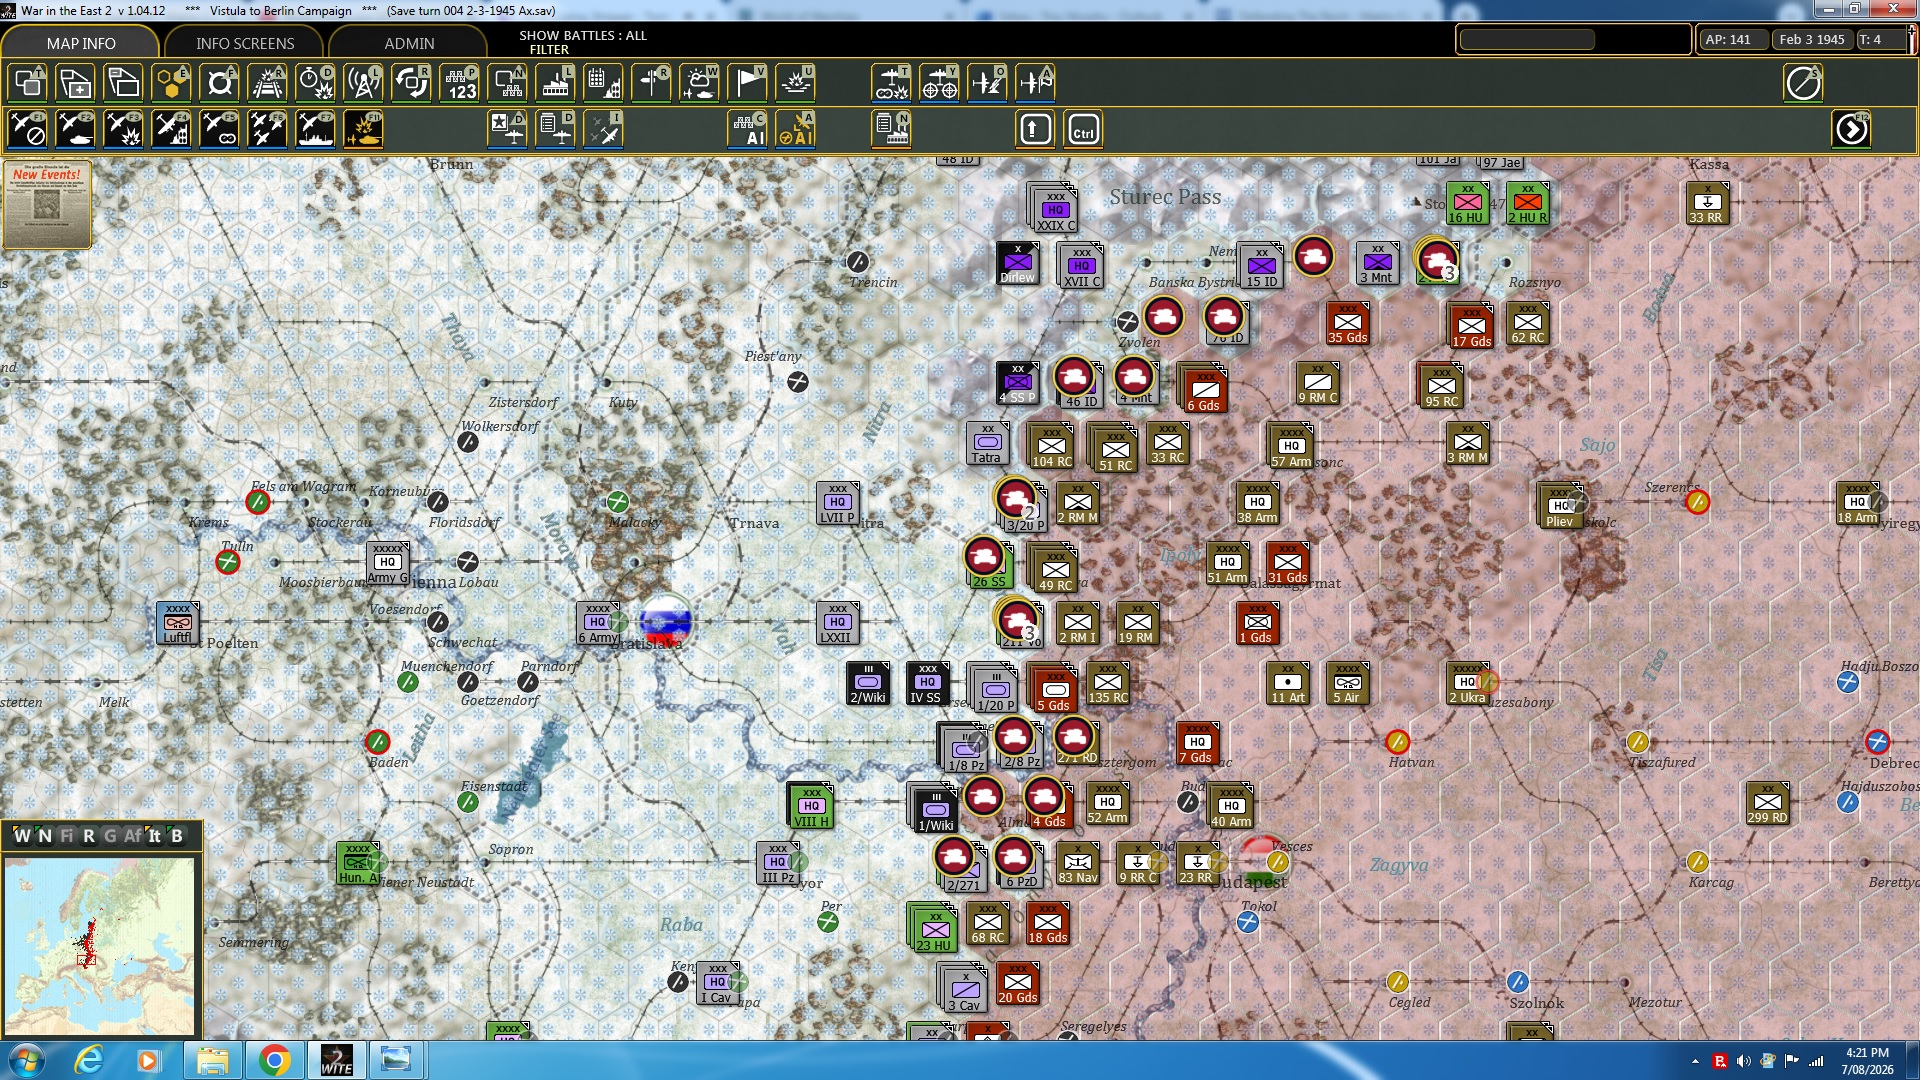The width and height of the screenshot is (1920, 1080).
Task: Open the factory list icon (N)
Action: (891, 129)
